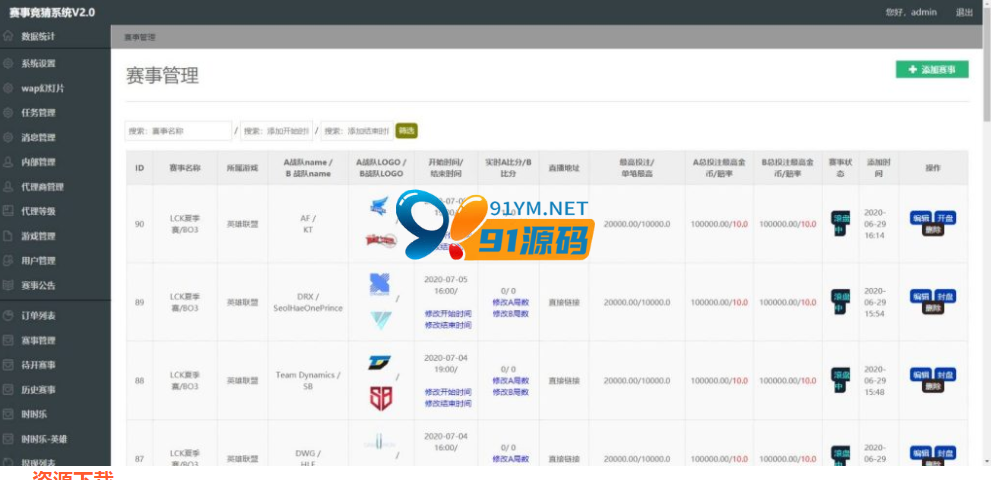Viewport: 991px width, 480px height.
Task: Click 删除 for match ID 88
Action: 932,386
